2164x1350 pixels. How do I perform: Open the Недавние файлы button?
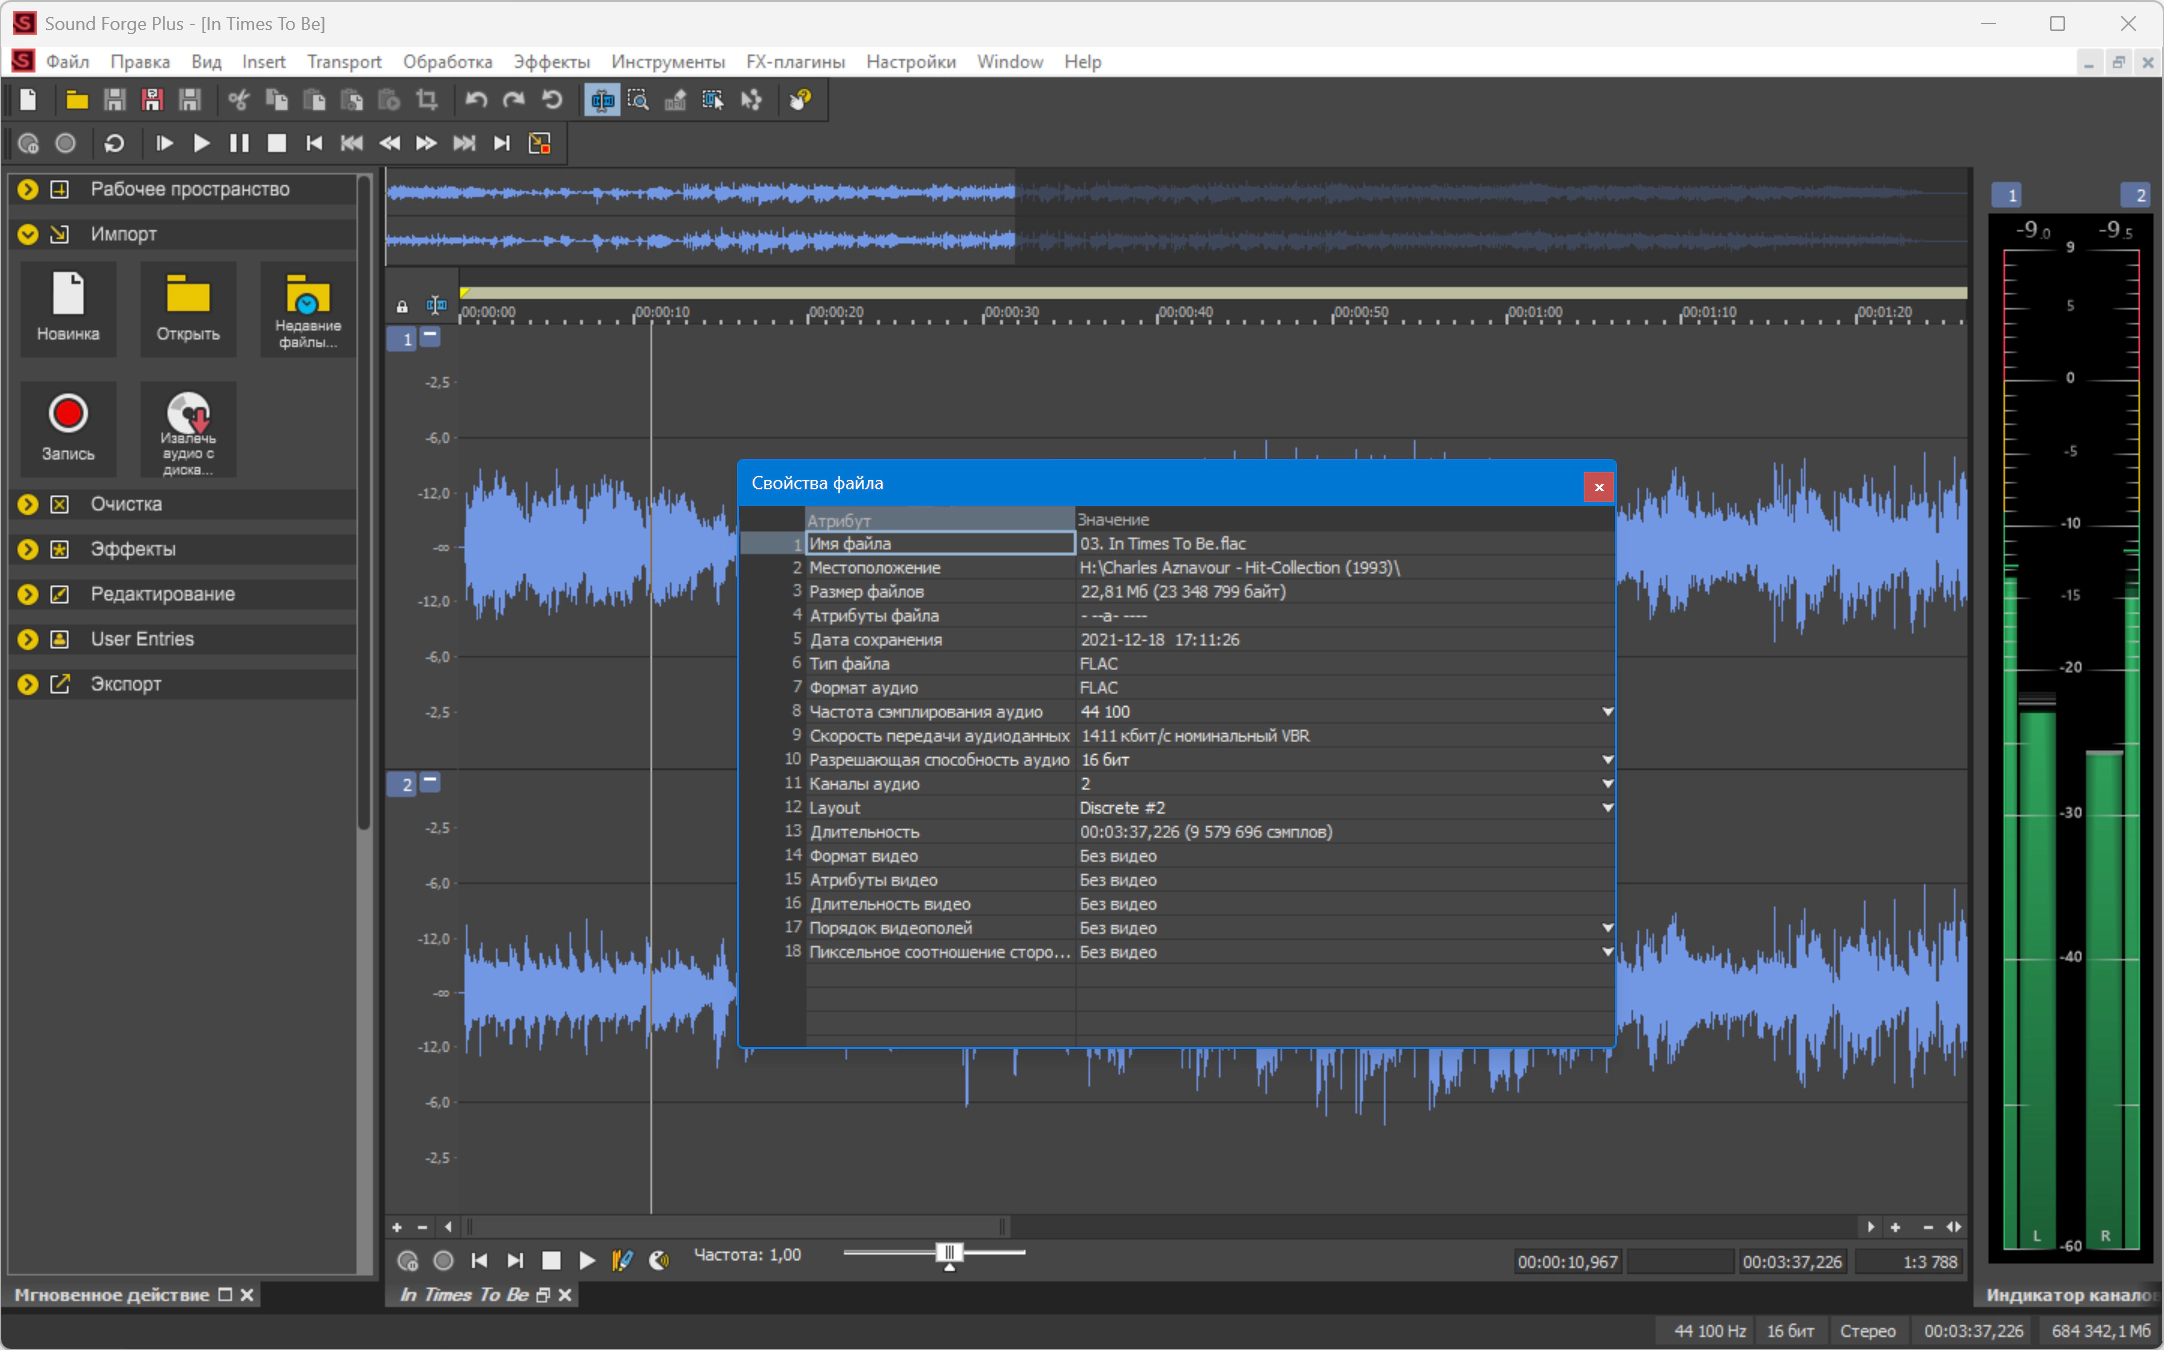[x=307, y=309]
